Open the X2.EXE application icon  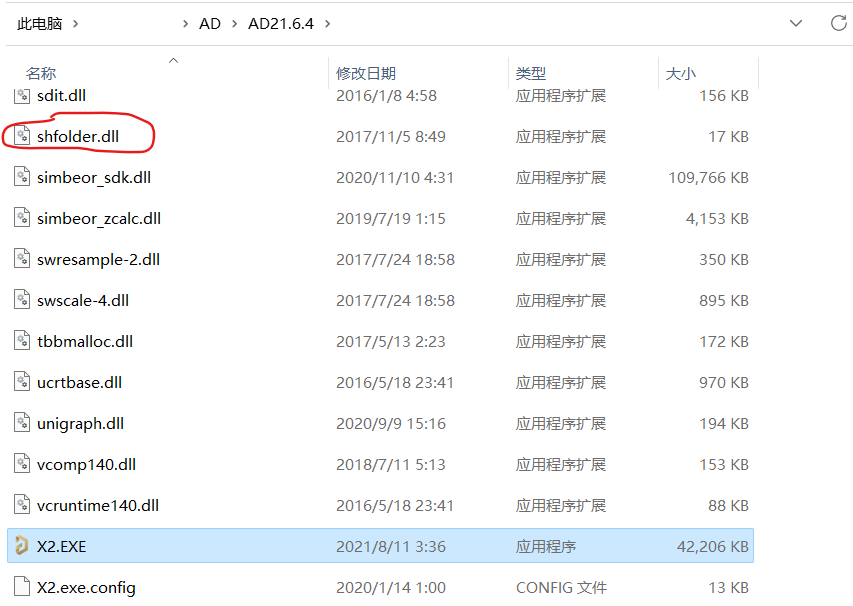(x=21, y=546)
